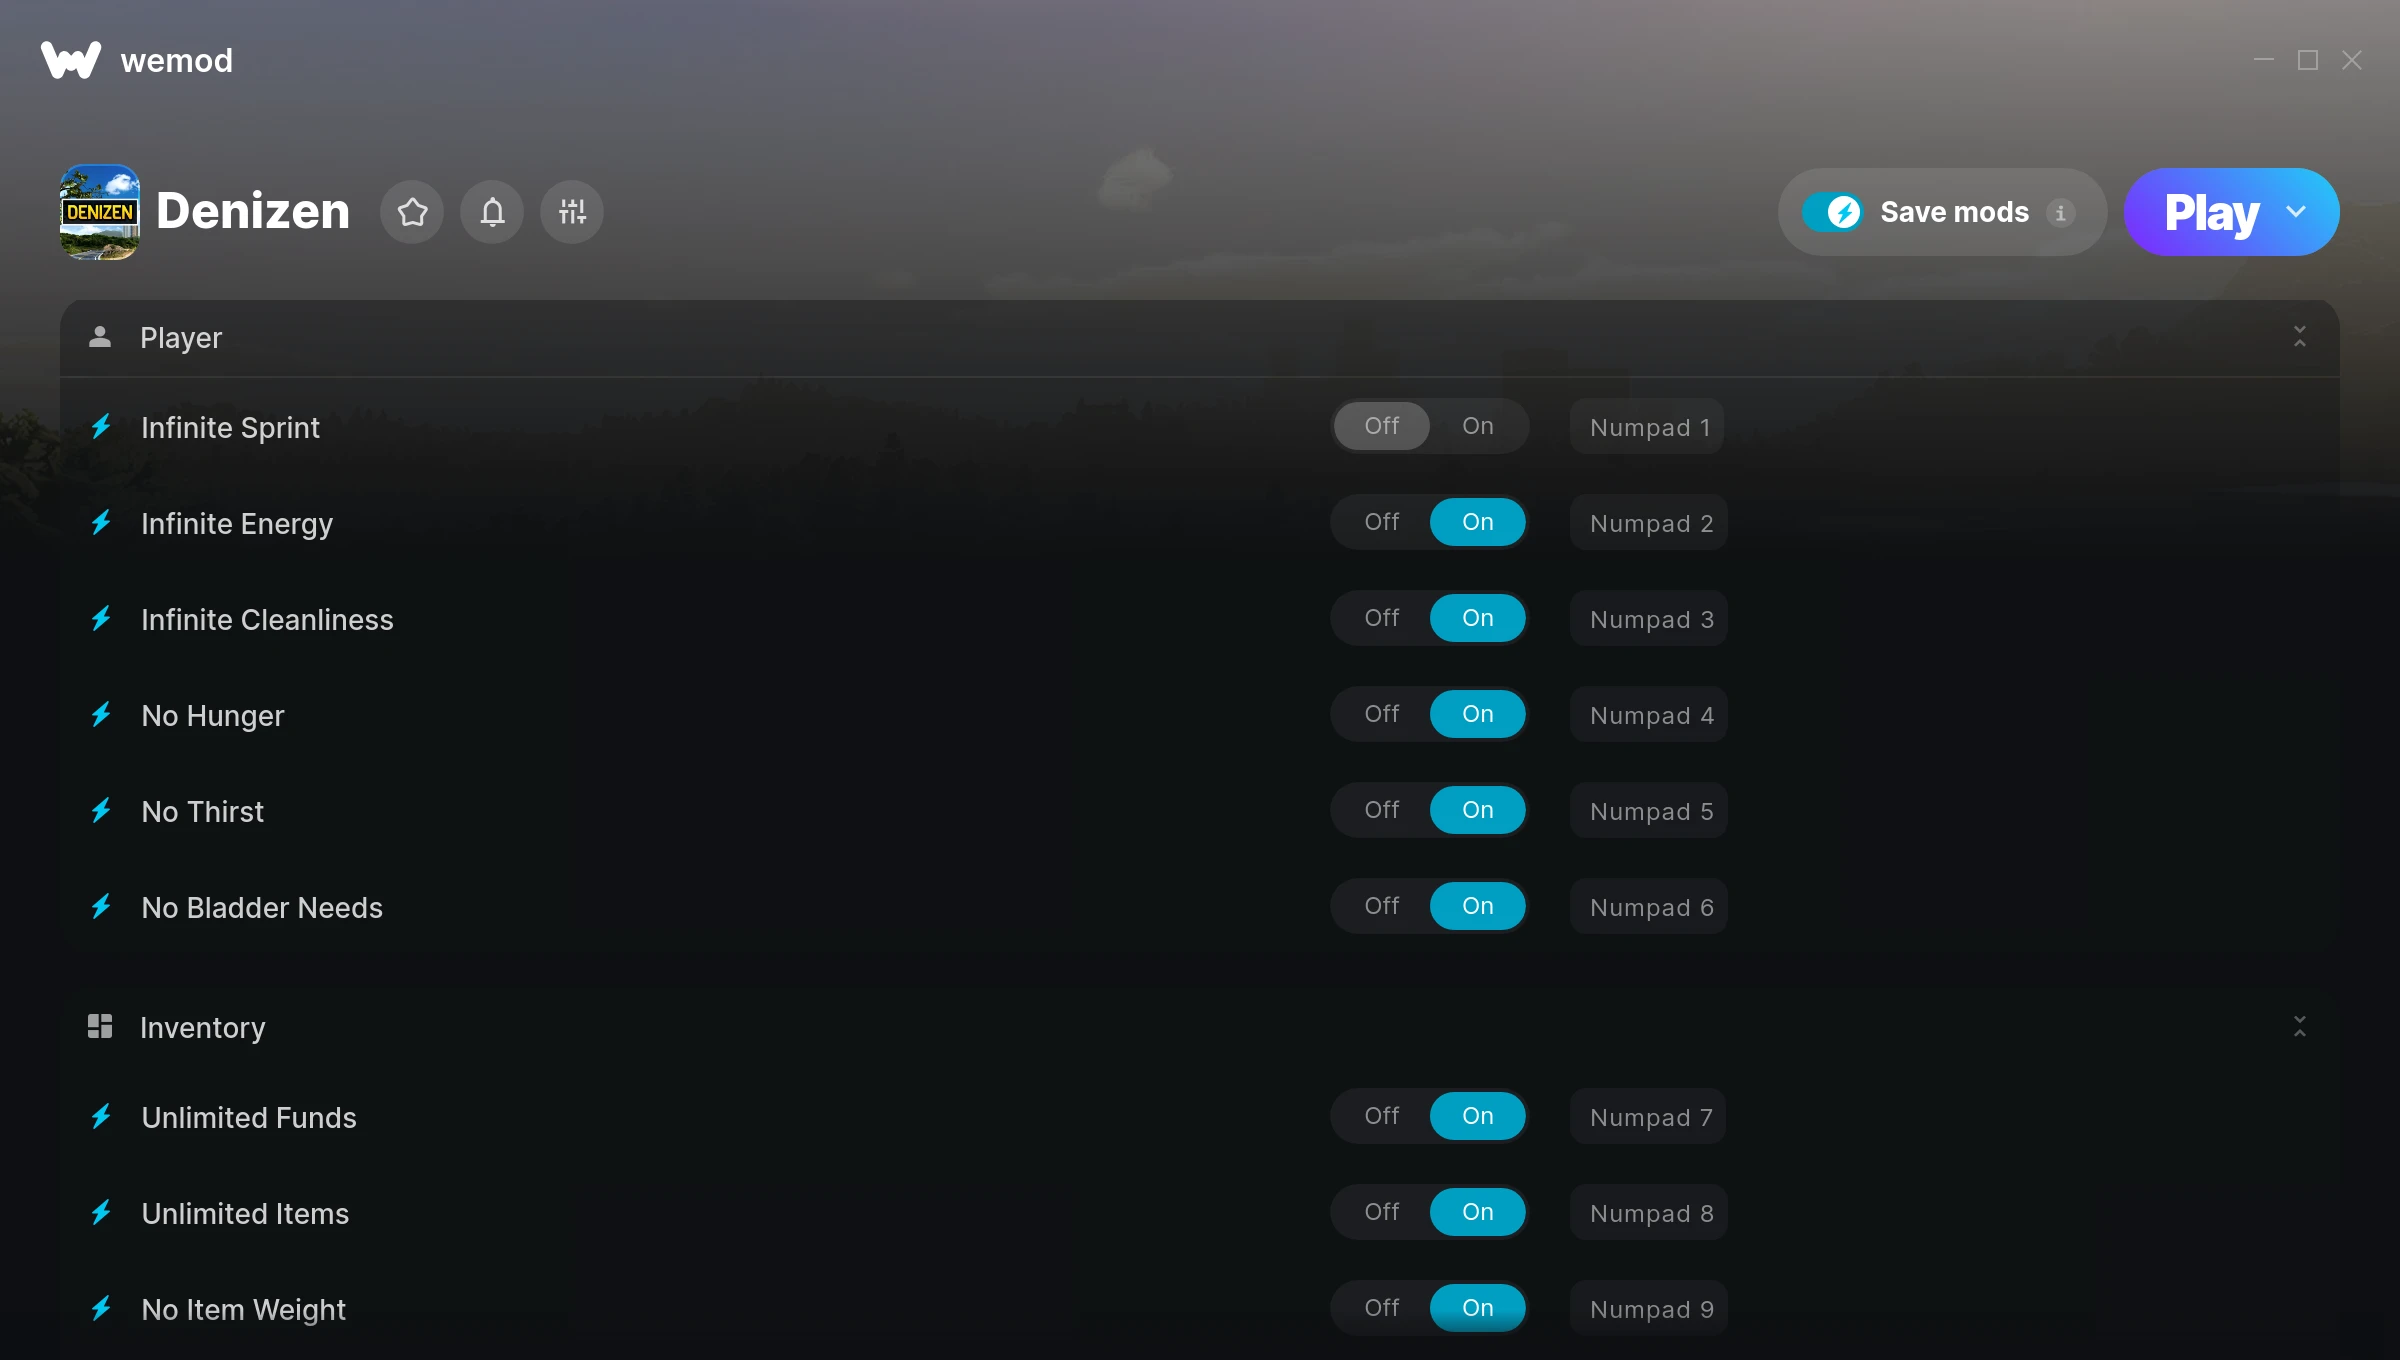Click the trainer settings sliders icon
The image size is (2400, 1360).
[x=572, y=211]
